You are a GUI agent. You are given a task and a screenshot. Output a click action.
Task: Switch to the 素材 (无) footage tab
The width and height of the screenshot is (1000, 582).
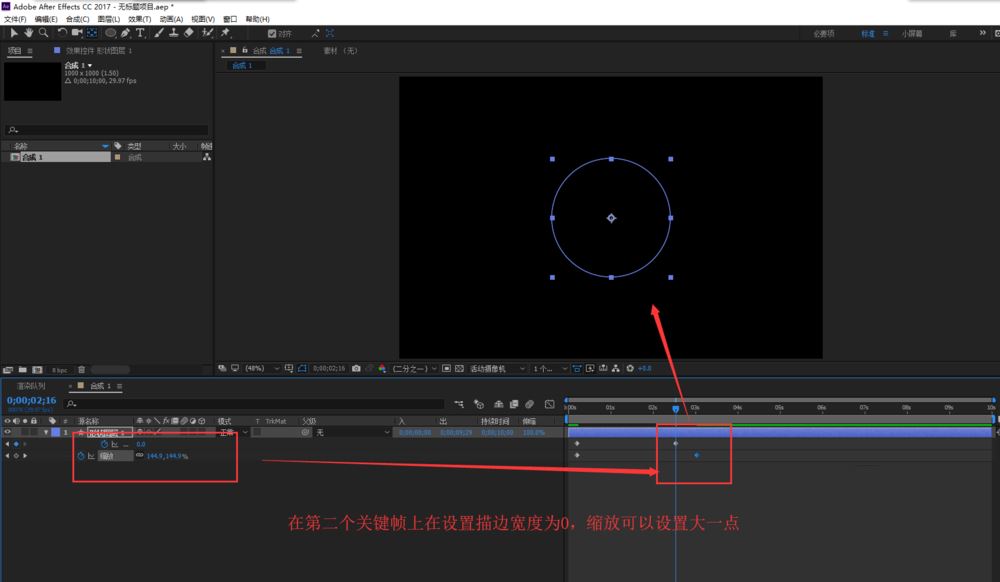341,50
